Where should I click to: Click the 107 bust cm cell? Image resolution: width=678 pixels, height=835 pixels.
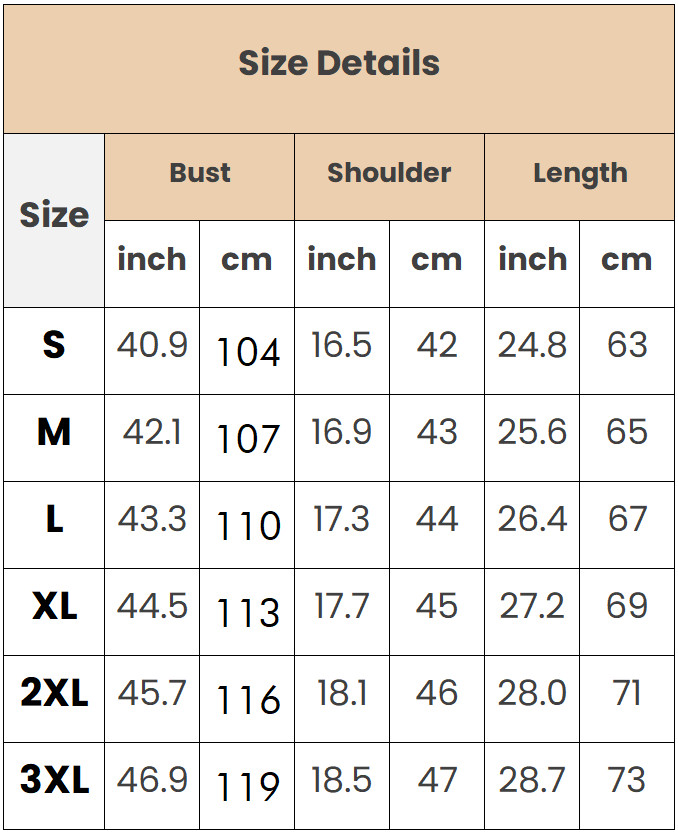click(x=248, y=439)
